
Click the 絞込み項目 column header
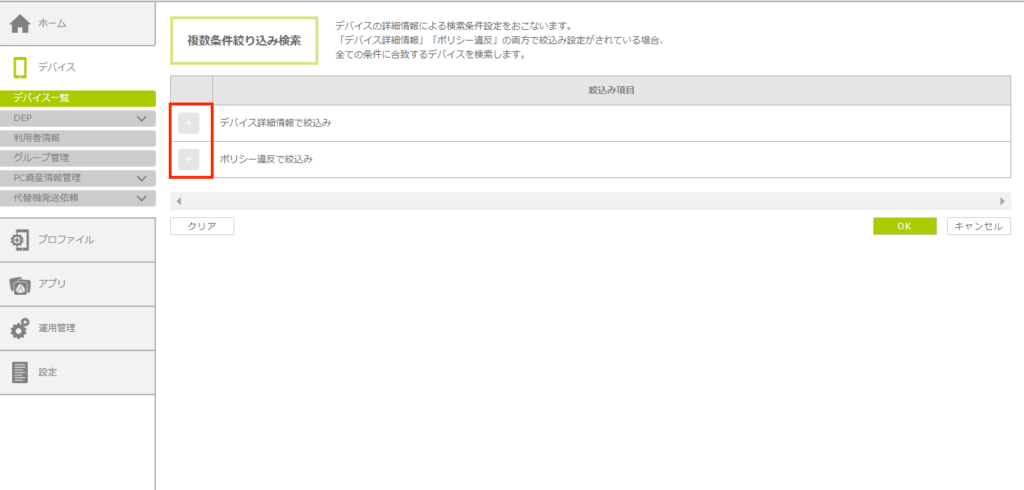tap(611, 90)
